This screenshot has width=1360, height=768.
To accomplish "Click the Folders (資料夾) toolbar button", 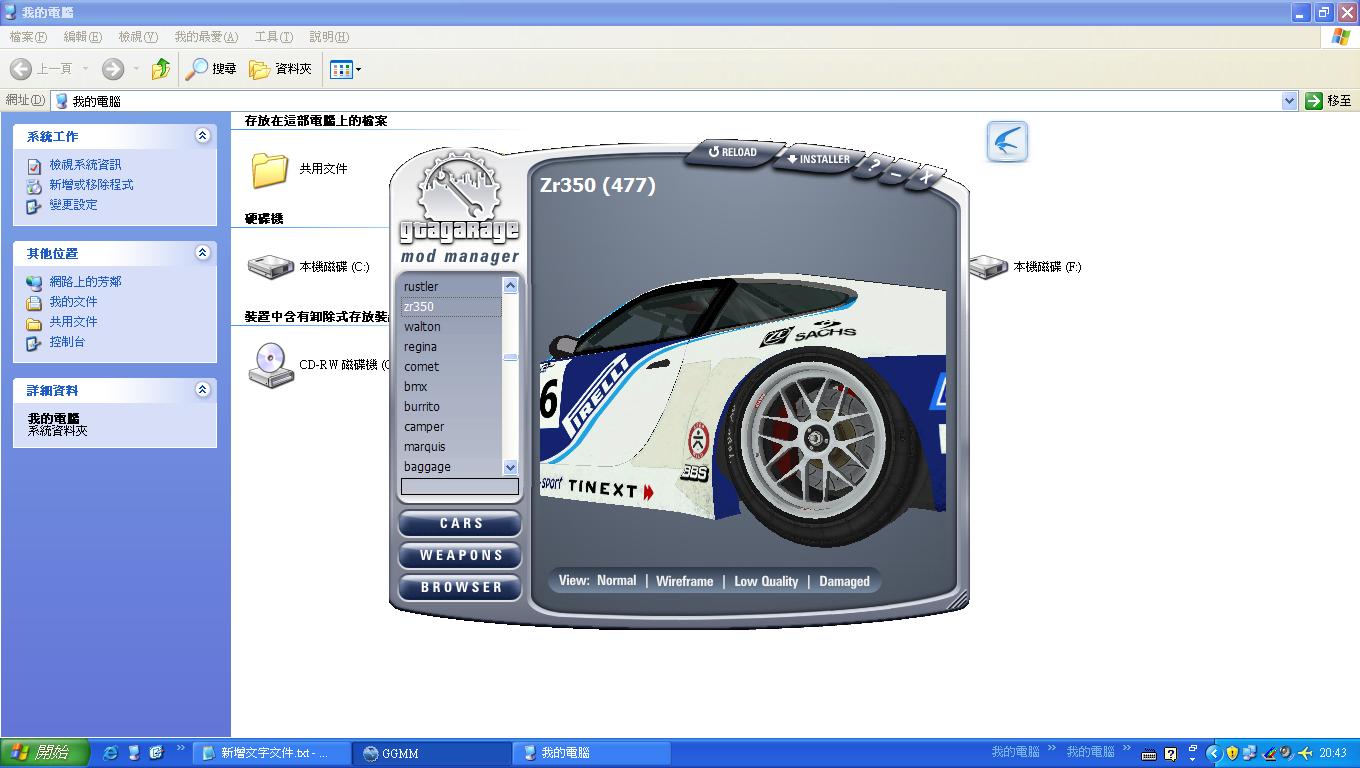I will coord(281,69).
